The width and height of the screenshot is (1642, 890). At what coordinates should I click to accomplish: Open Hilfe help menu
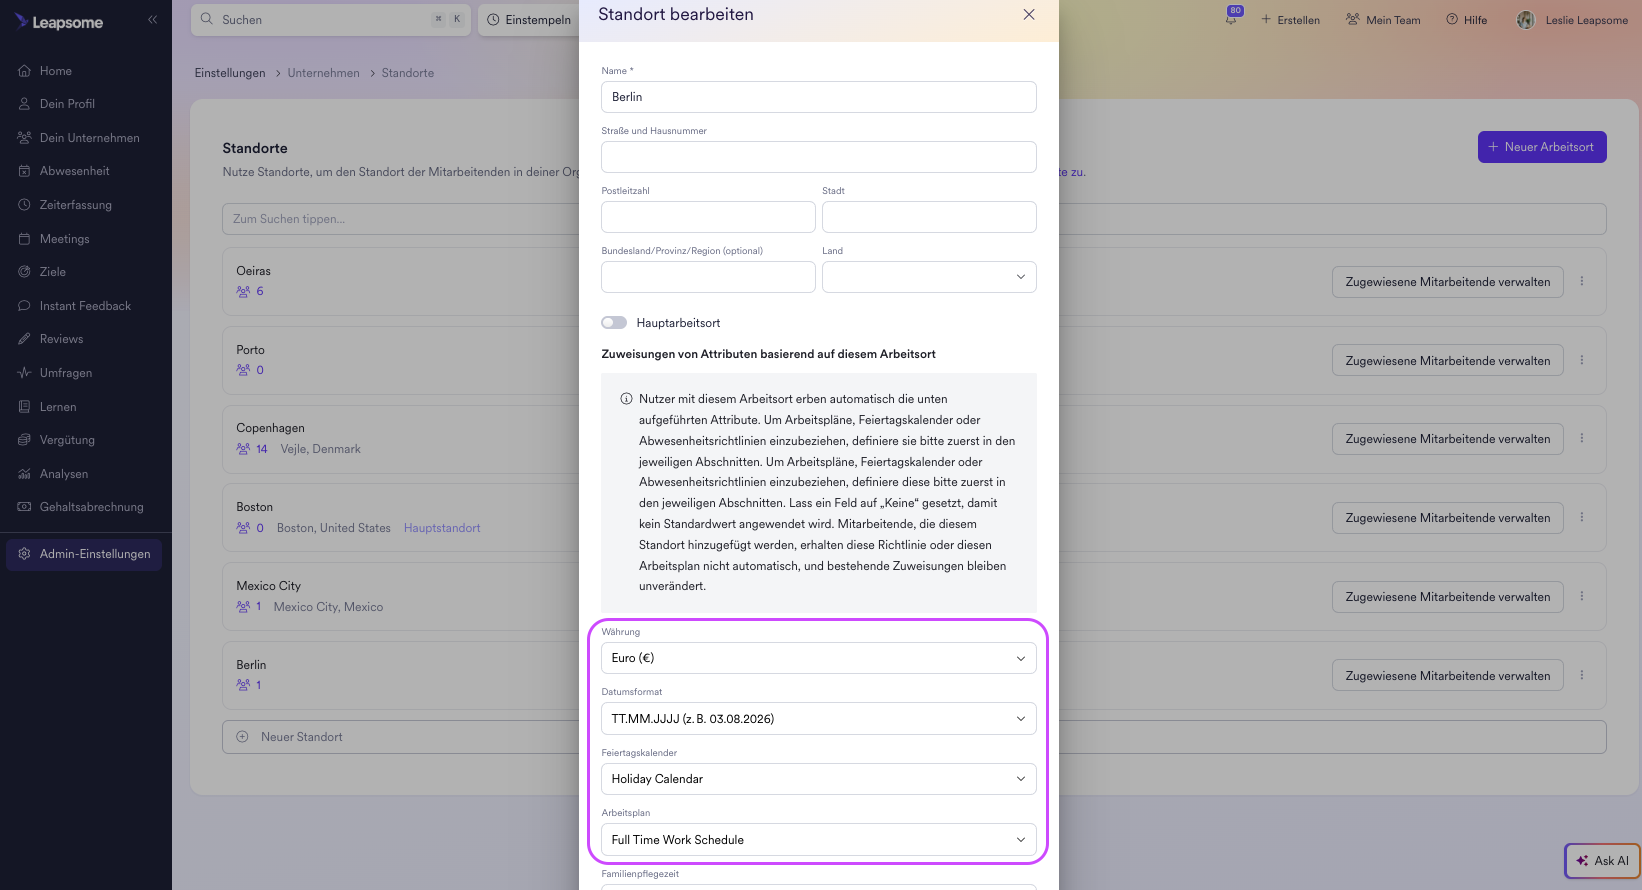1466,20
